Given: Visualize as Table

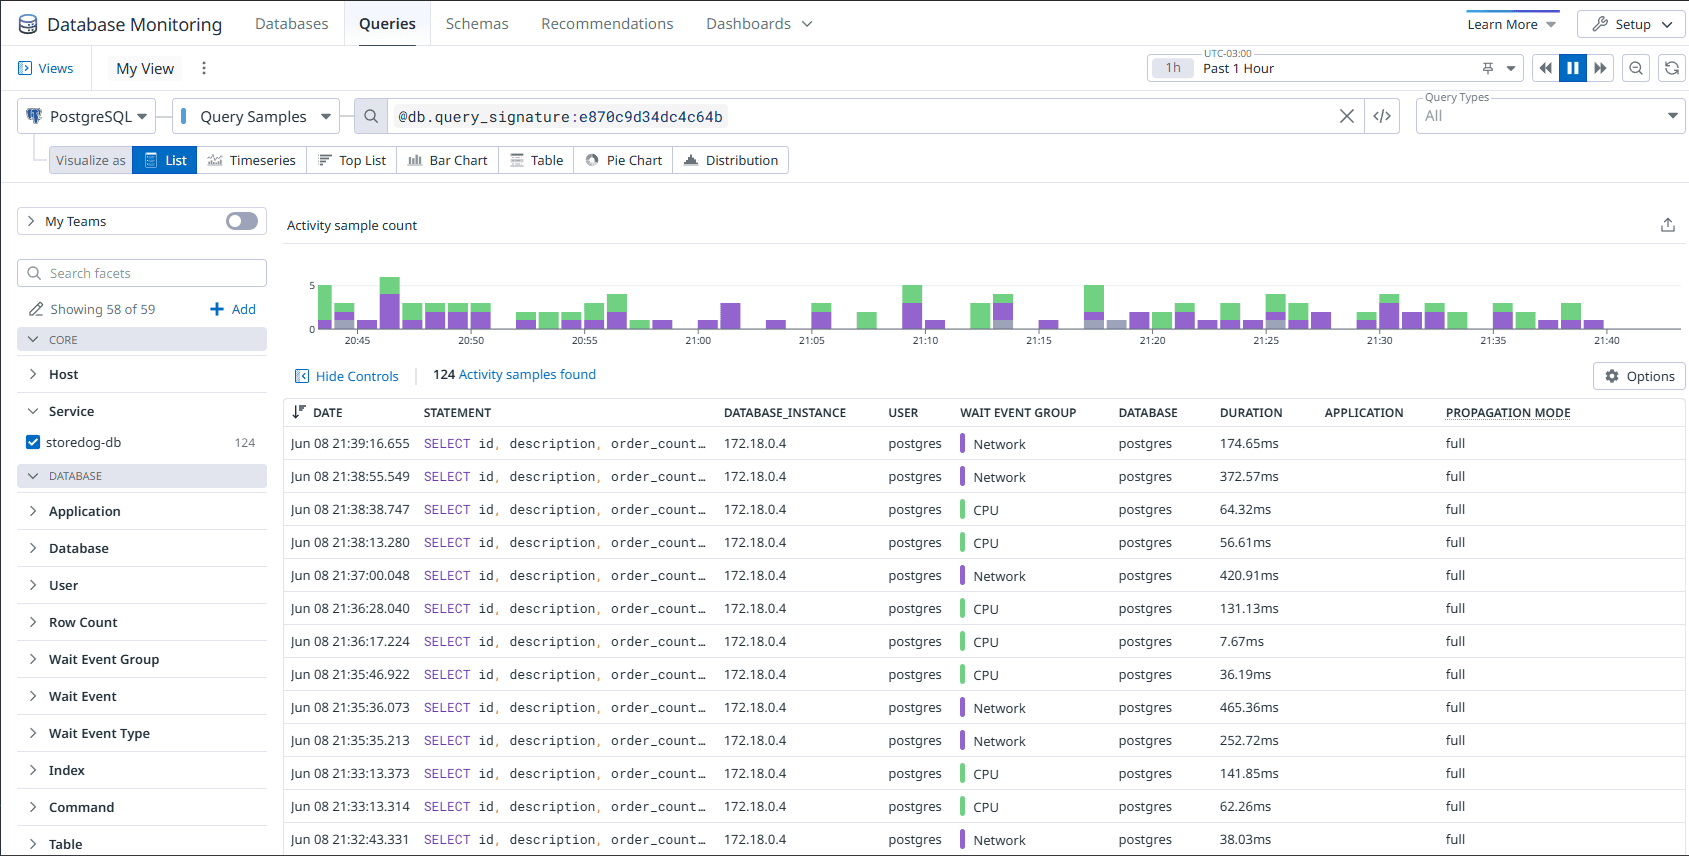Looking at the screenshot, I should (x=537, y=160).
